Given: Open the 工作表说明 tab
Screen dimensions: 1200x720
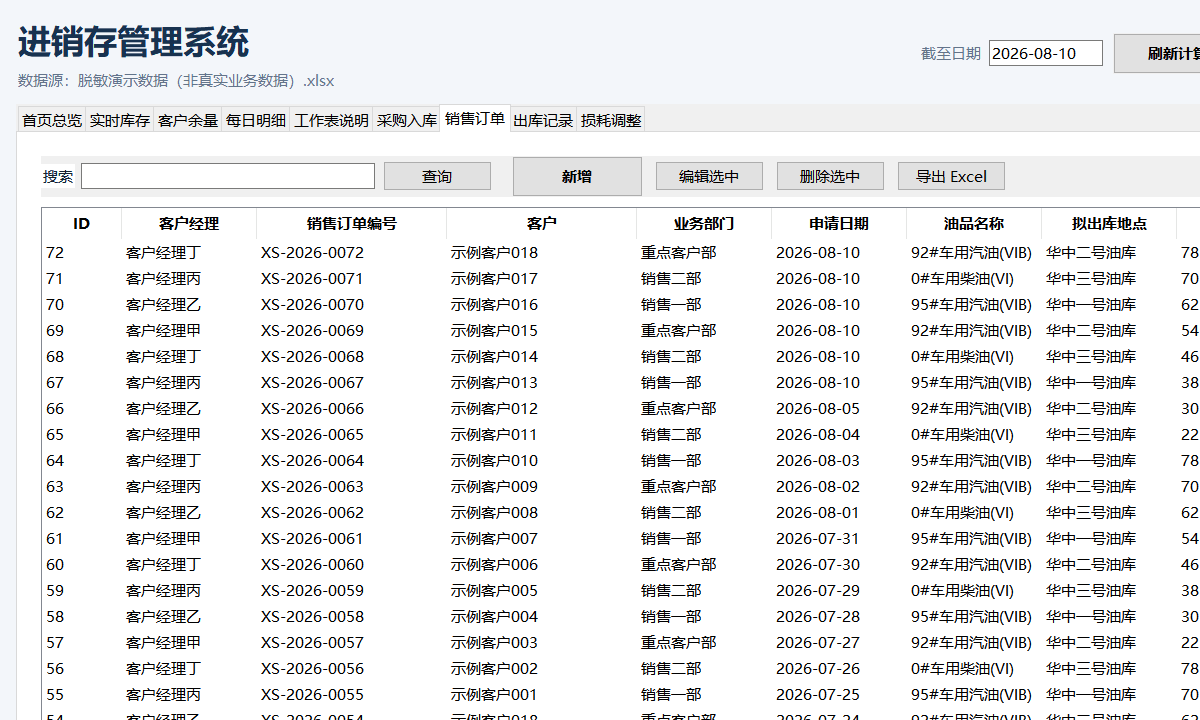Looking at the screenshot, I should click(x=331, y=120).
